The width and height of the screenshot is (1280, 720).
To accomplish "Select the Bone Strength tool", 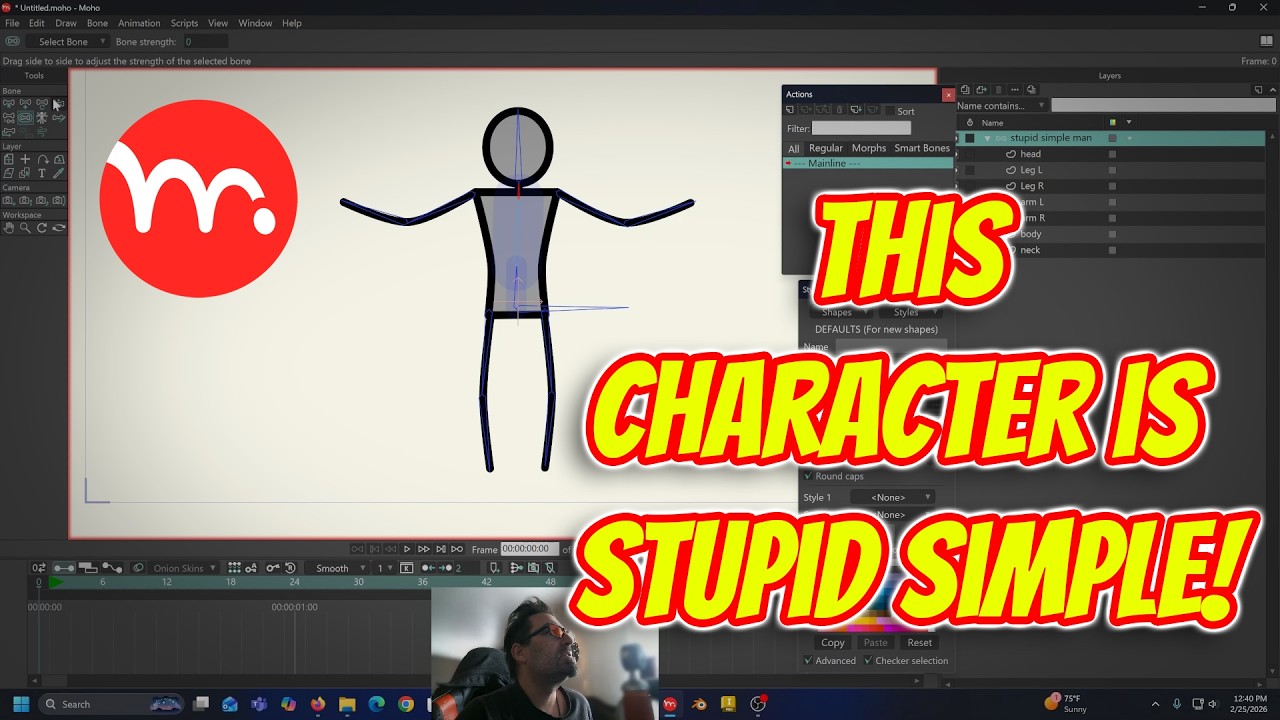I will [25, 117].
